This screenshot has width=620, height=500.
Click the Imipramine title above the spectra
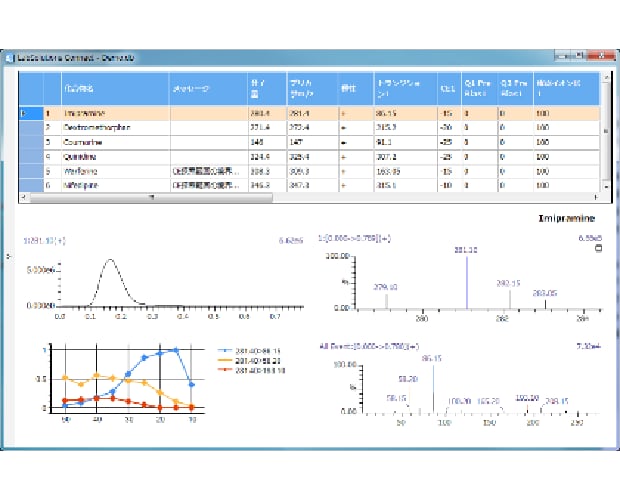567,219
